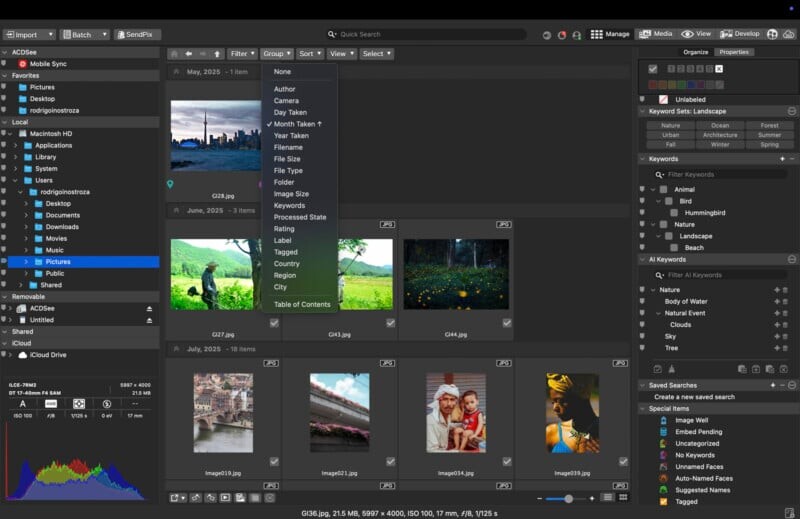Toggle the tagged checkbox on GI27.jpg
Image resolution: width=800 pixels, height=519 pixels.
coord(273,323)
